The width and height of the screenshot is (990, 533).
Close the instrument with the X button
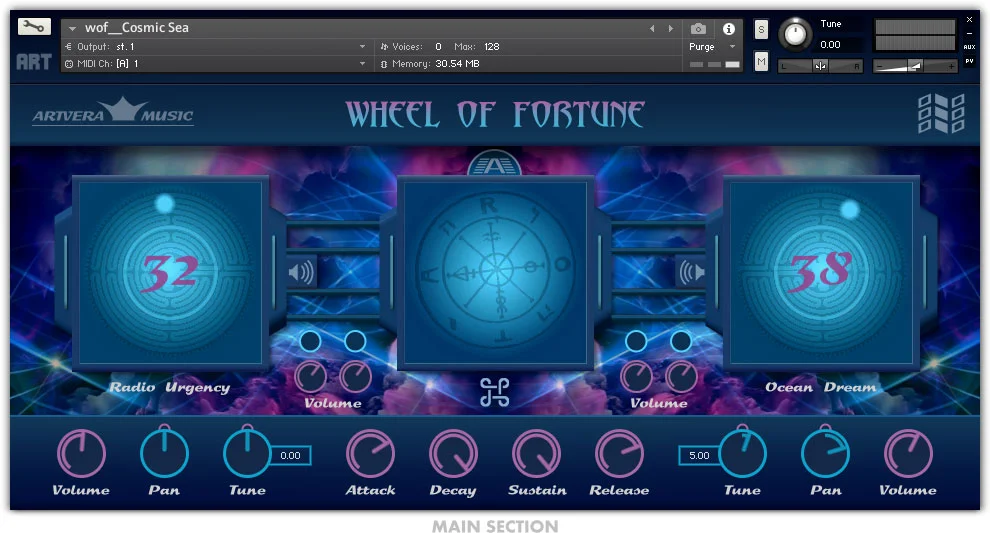tap(969, 20)
